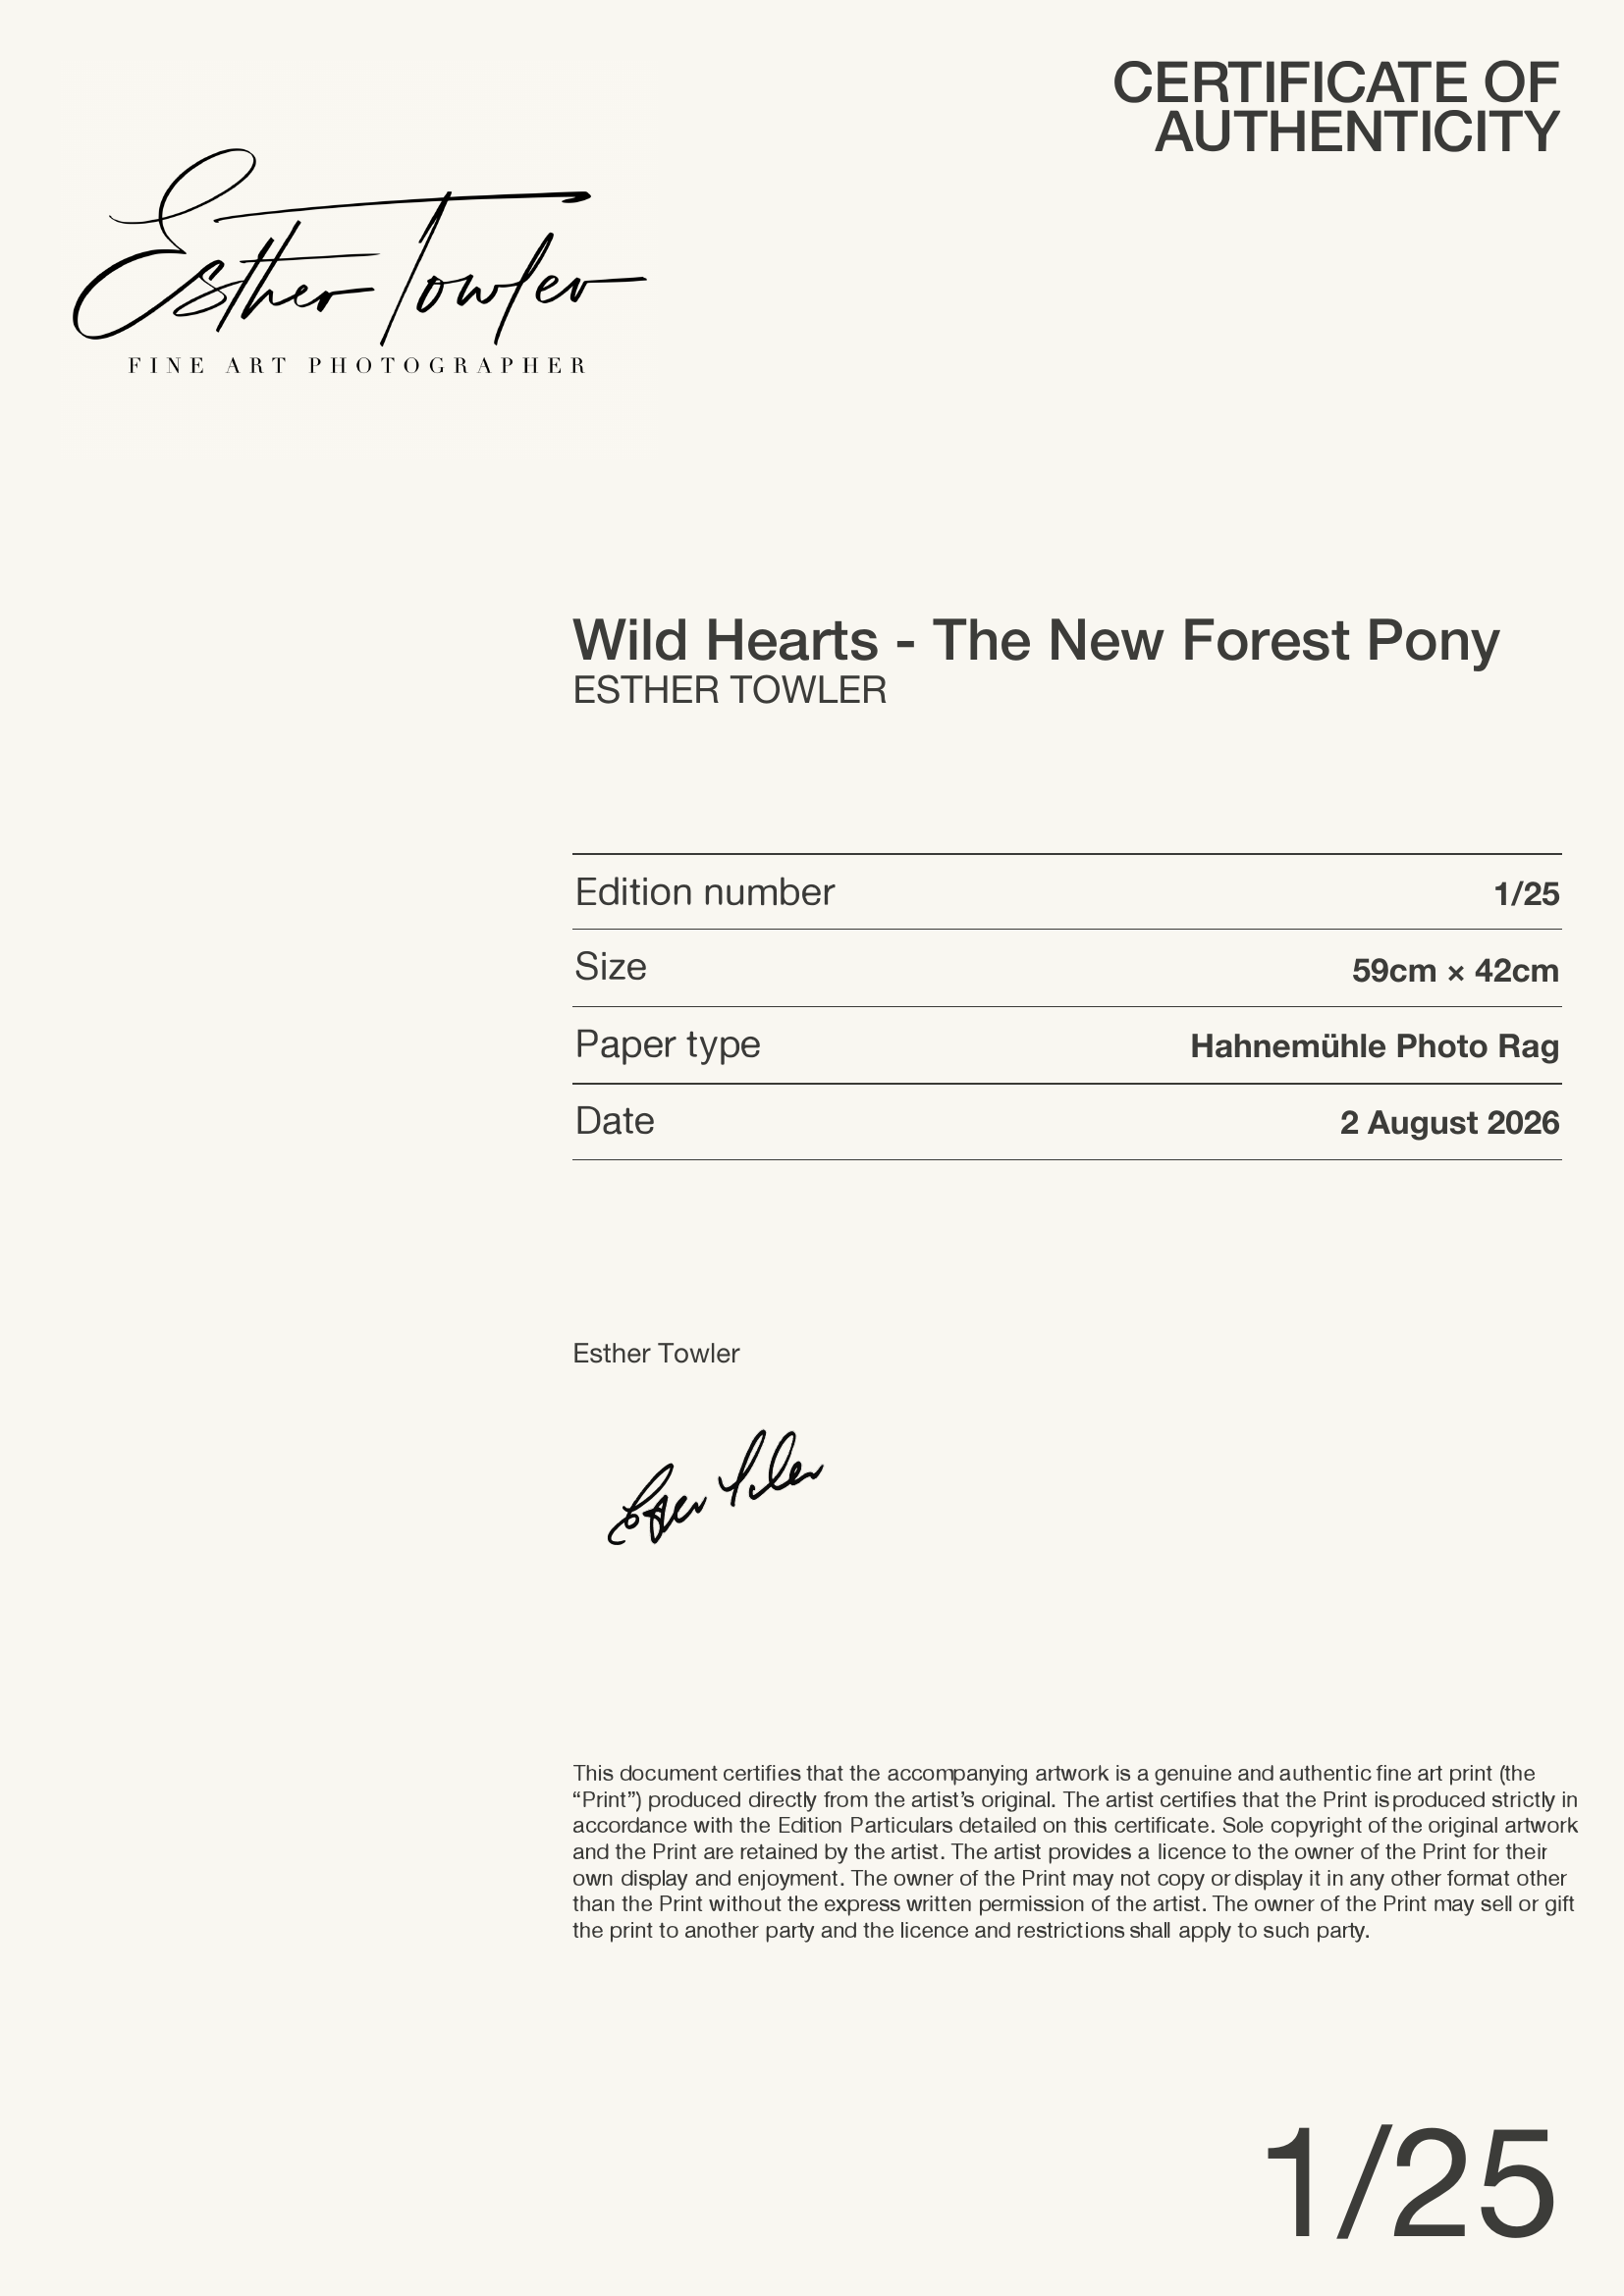The image size is (1624, 2296).
Task: Click the handwritten signature below Esther Towler
Action: [x=715, y=1488]
